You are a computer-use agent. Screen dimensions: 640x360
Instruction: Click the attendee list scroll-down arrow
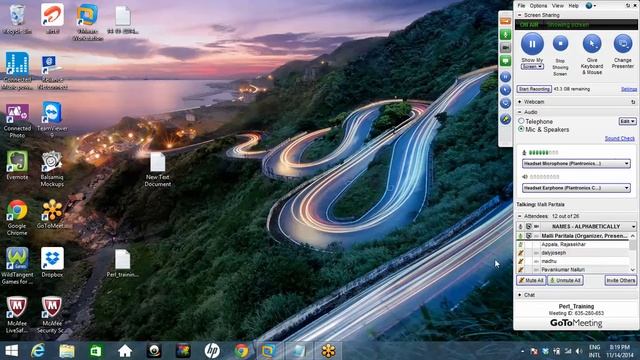tap(633, 270)
